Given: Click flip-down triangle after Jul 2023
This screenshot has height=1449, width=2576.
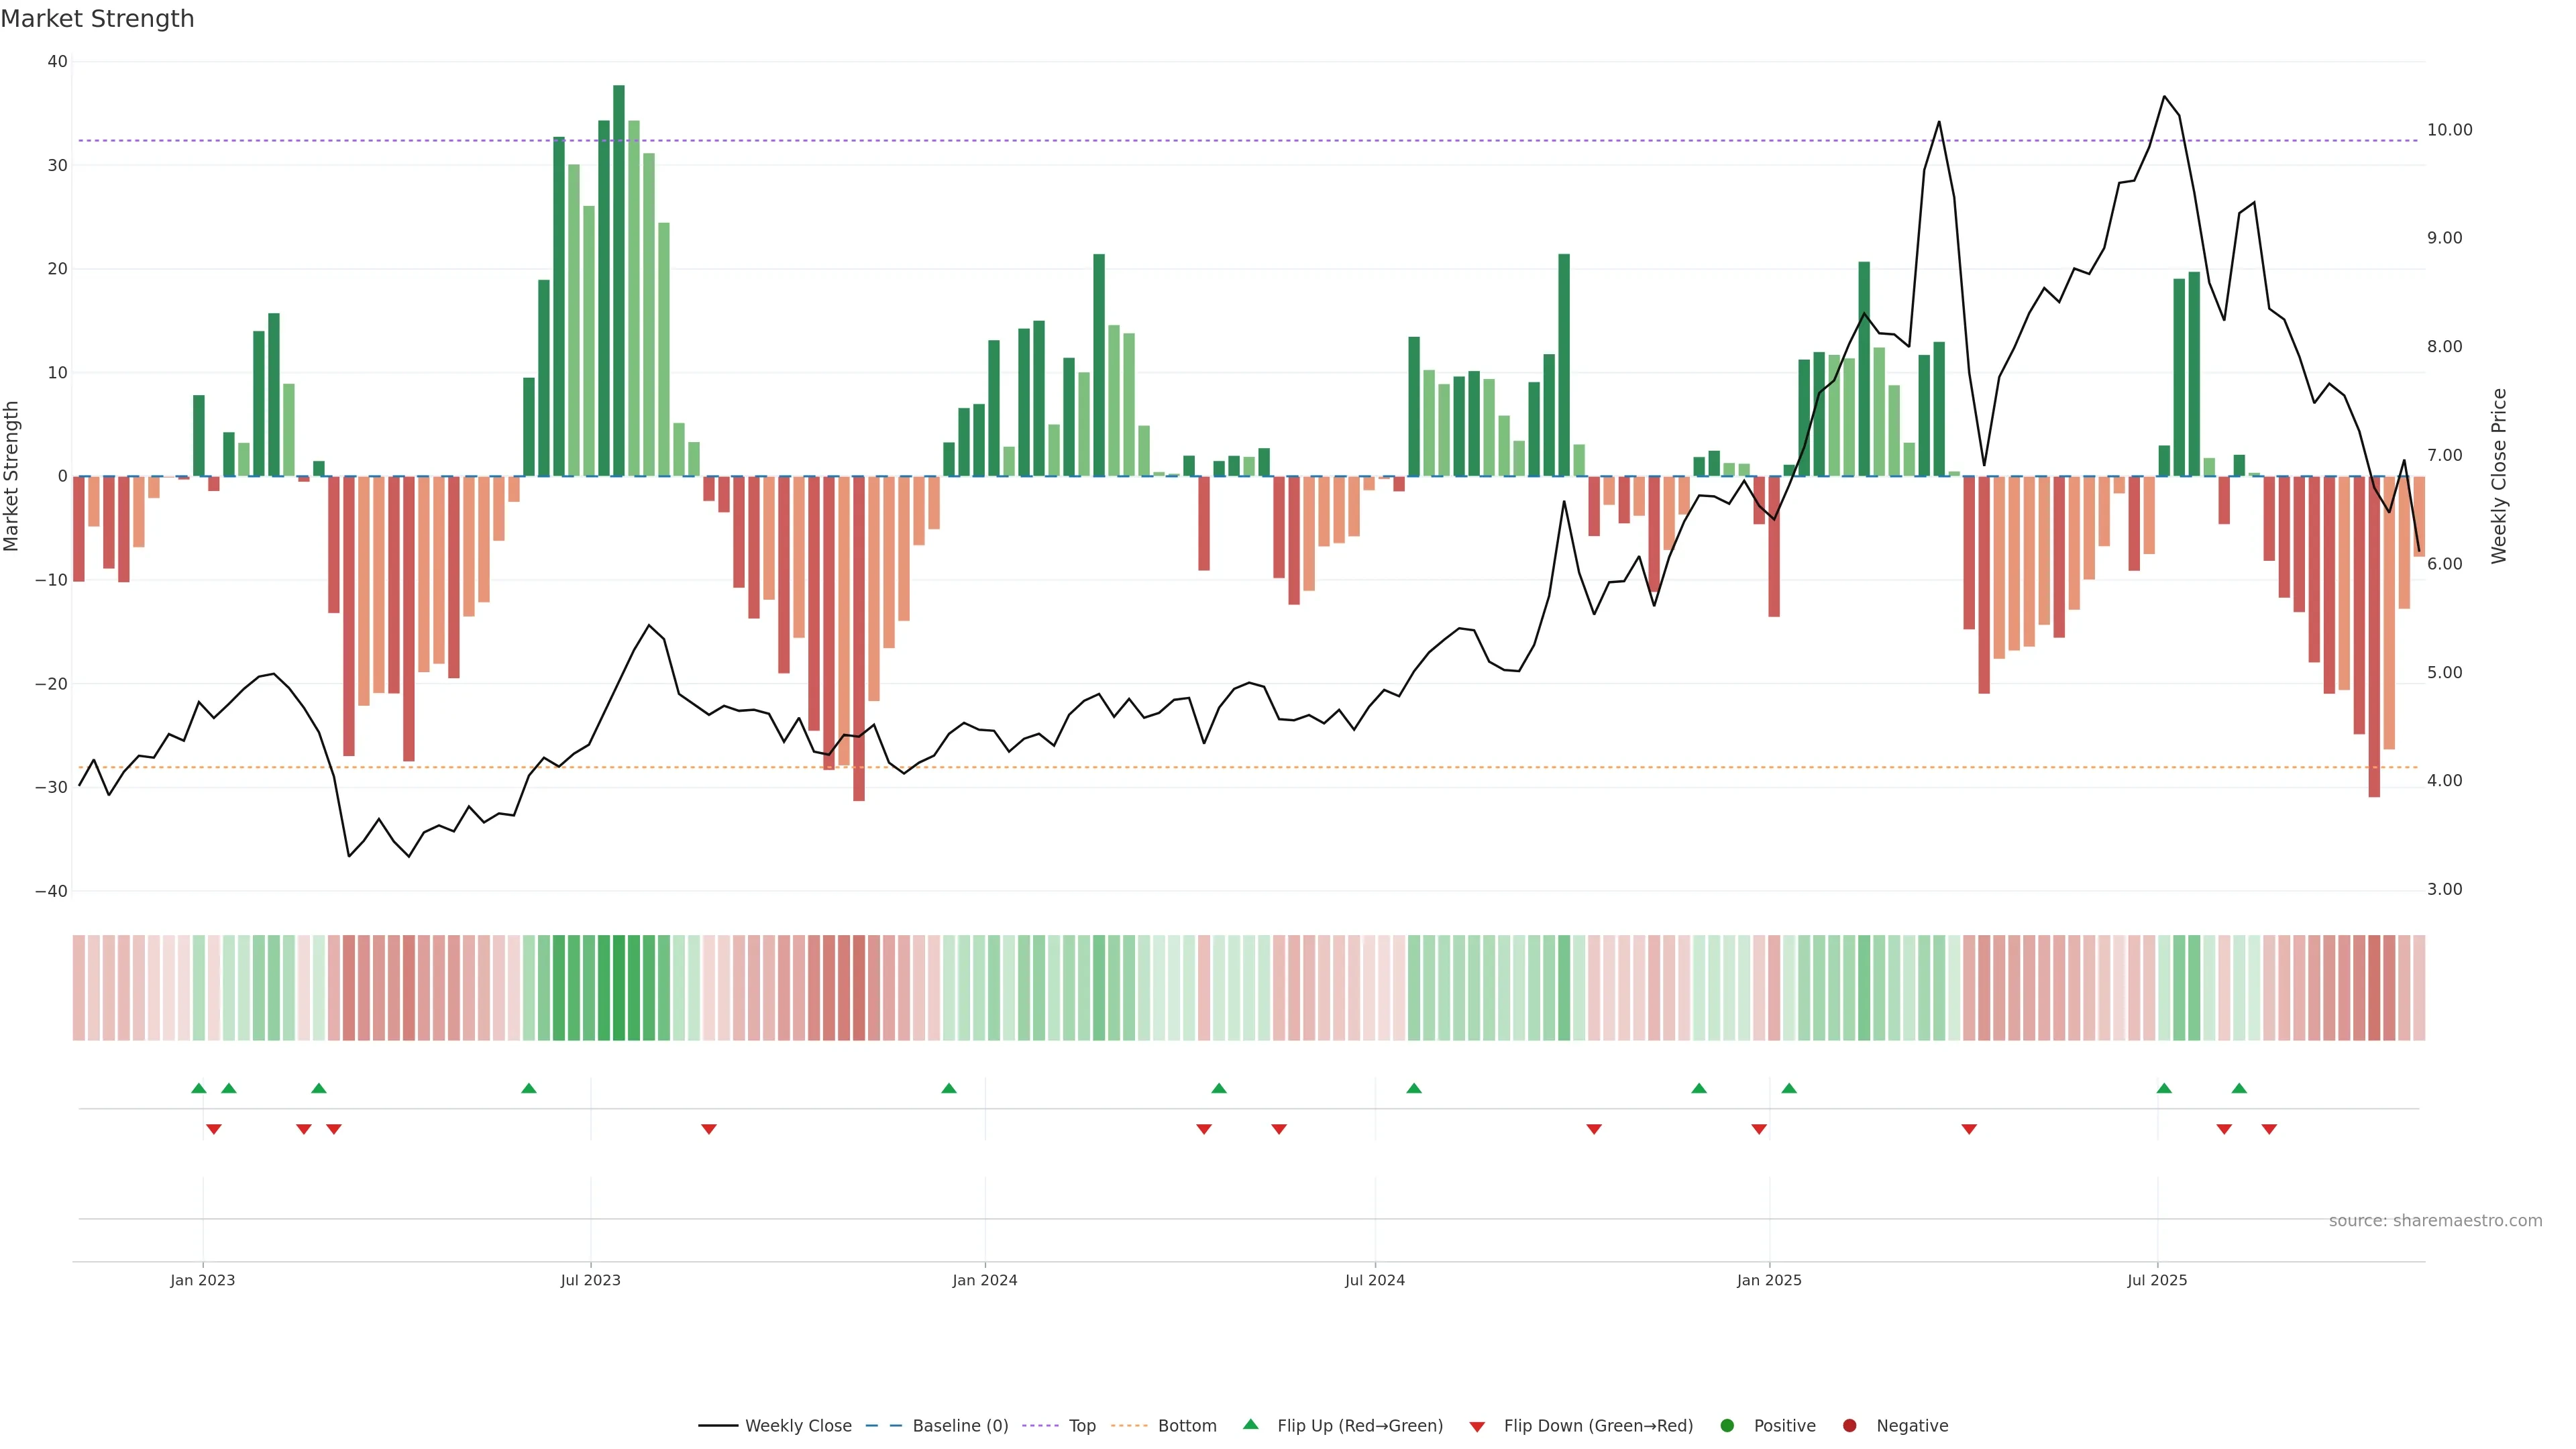Looking at the screenshot, I should click(x=709, y=1129).
